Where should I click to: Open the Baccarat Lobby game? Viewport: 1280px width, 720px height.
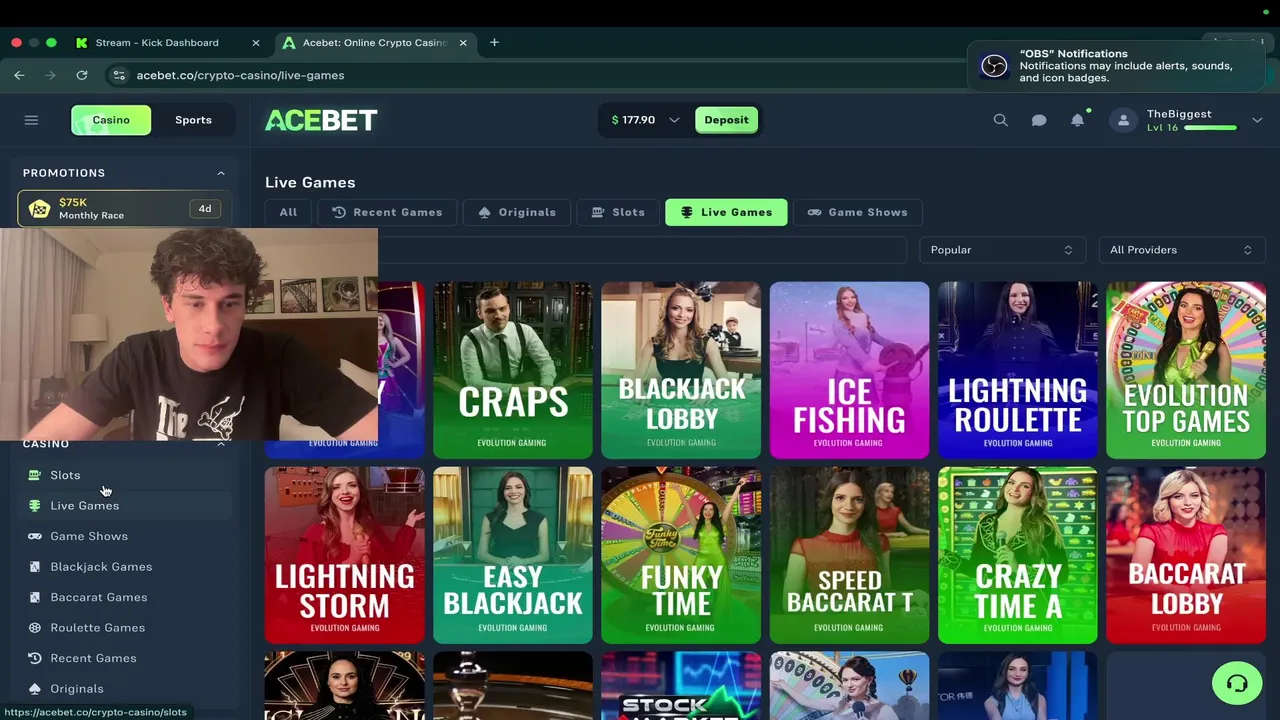(1186, 555)
